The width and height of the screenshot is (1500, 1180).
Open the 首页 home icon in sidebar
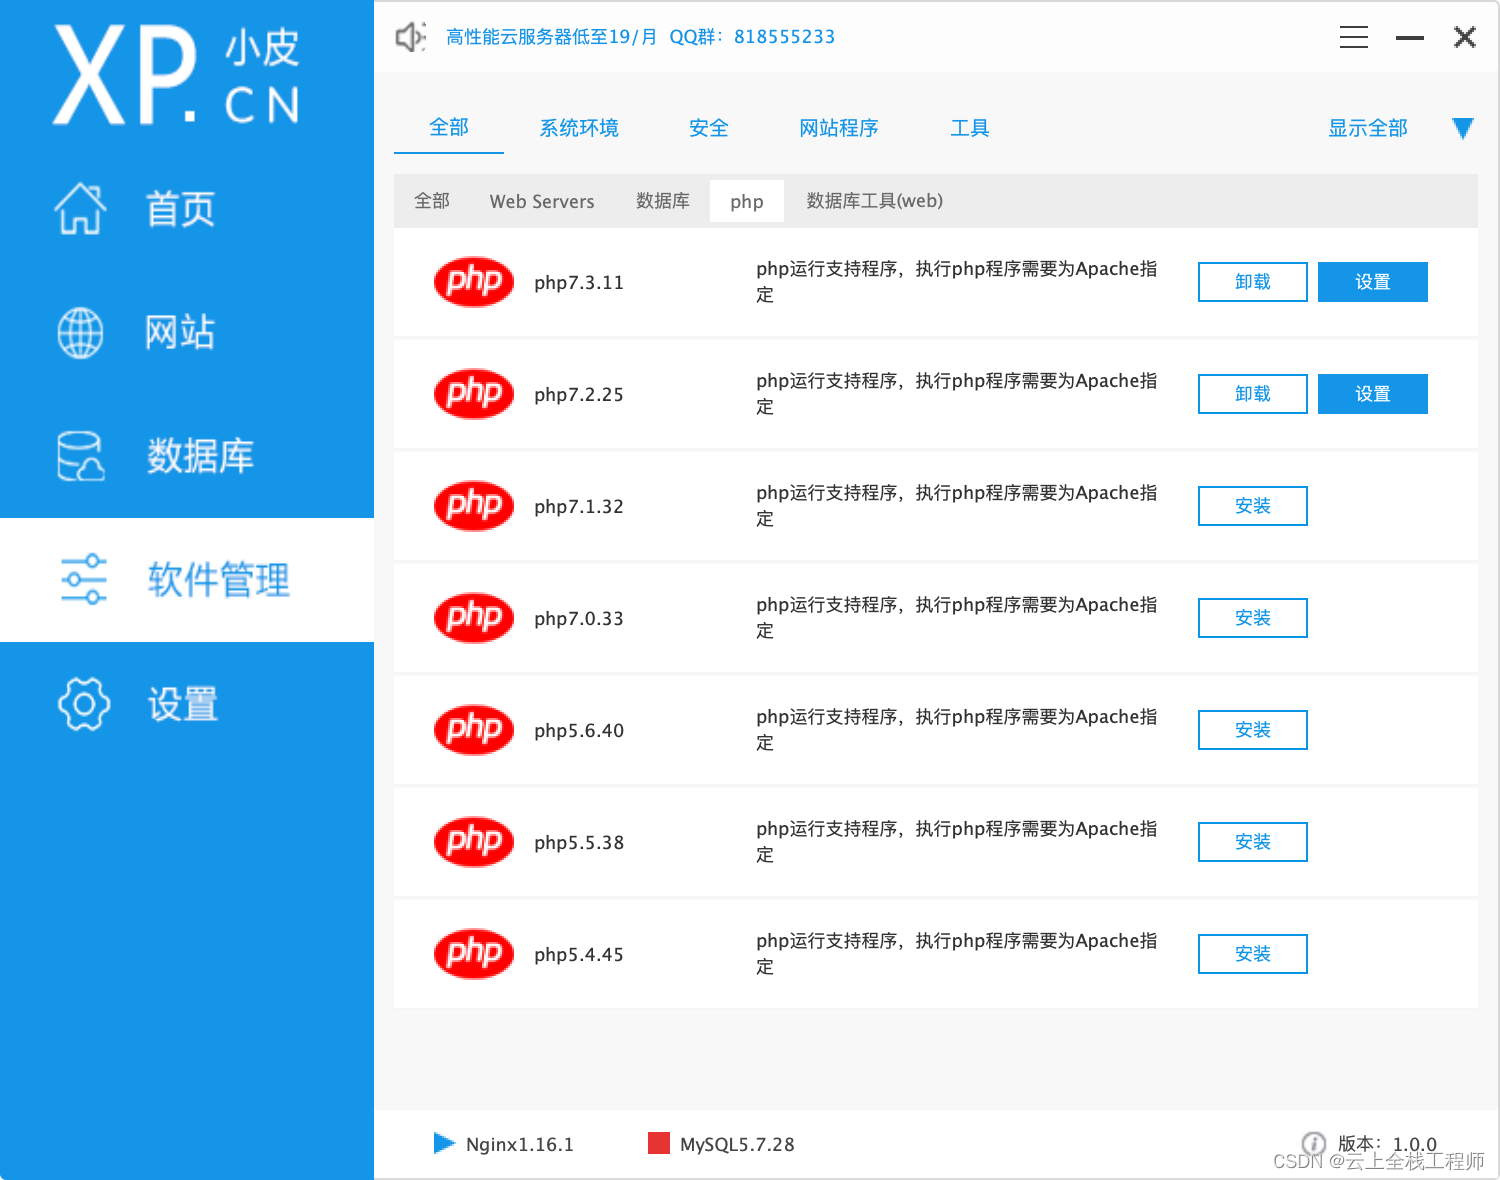pyautogui.click(x=80, y=209)
